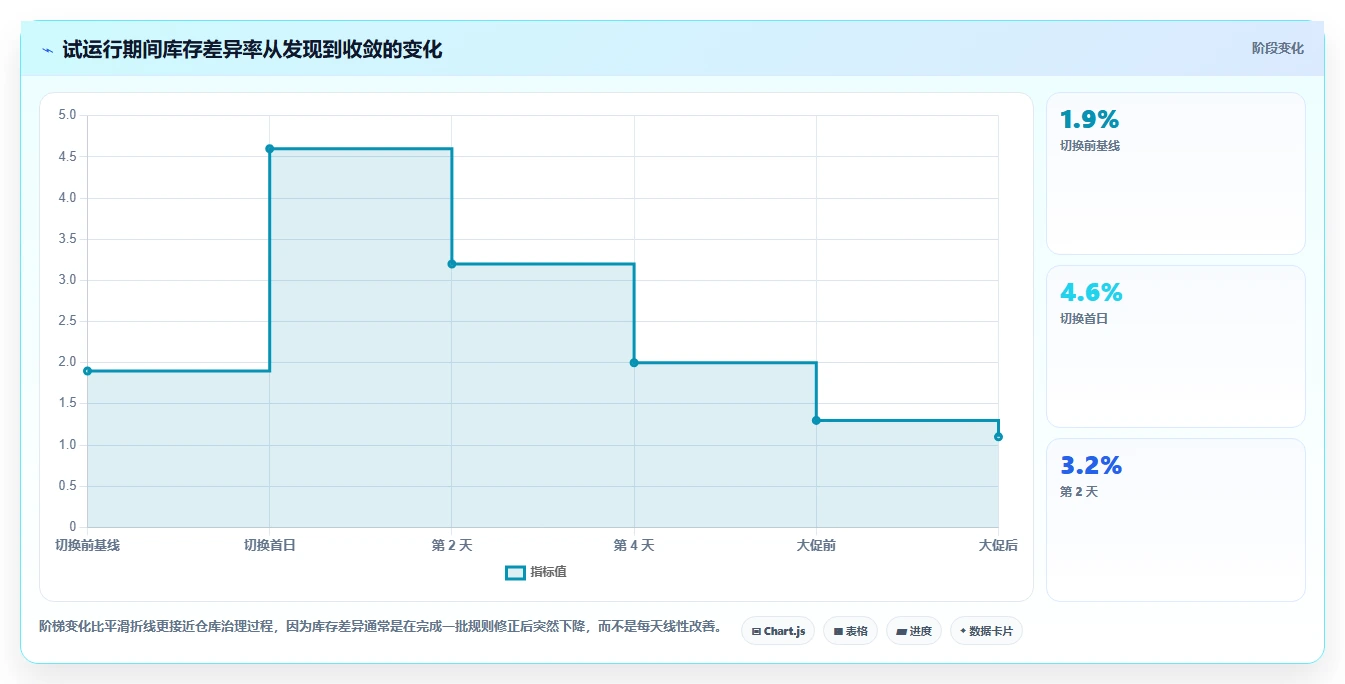Select the 进度 tag chip
This screenshot has width=1345, height=684.
[x=914, y=631]
